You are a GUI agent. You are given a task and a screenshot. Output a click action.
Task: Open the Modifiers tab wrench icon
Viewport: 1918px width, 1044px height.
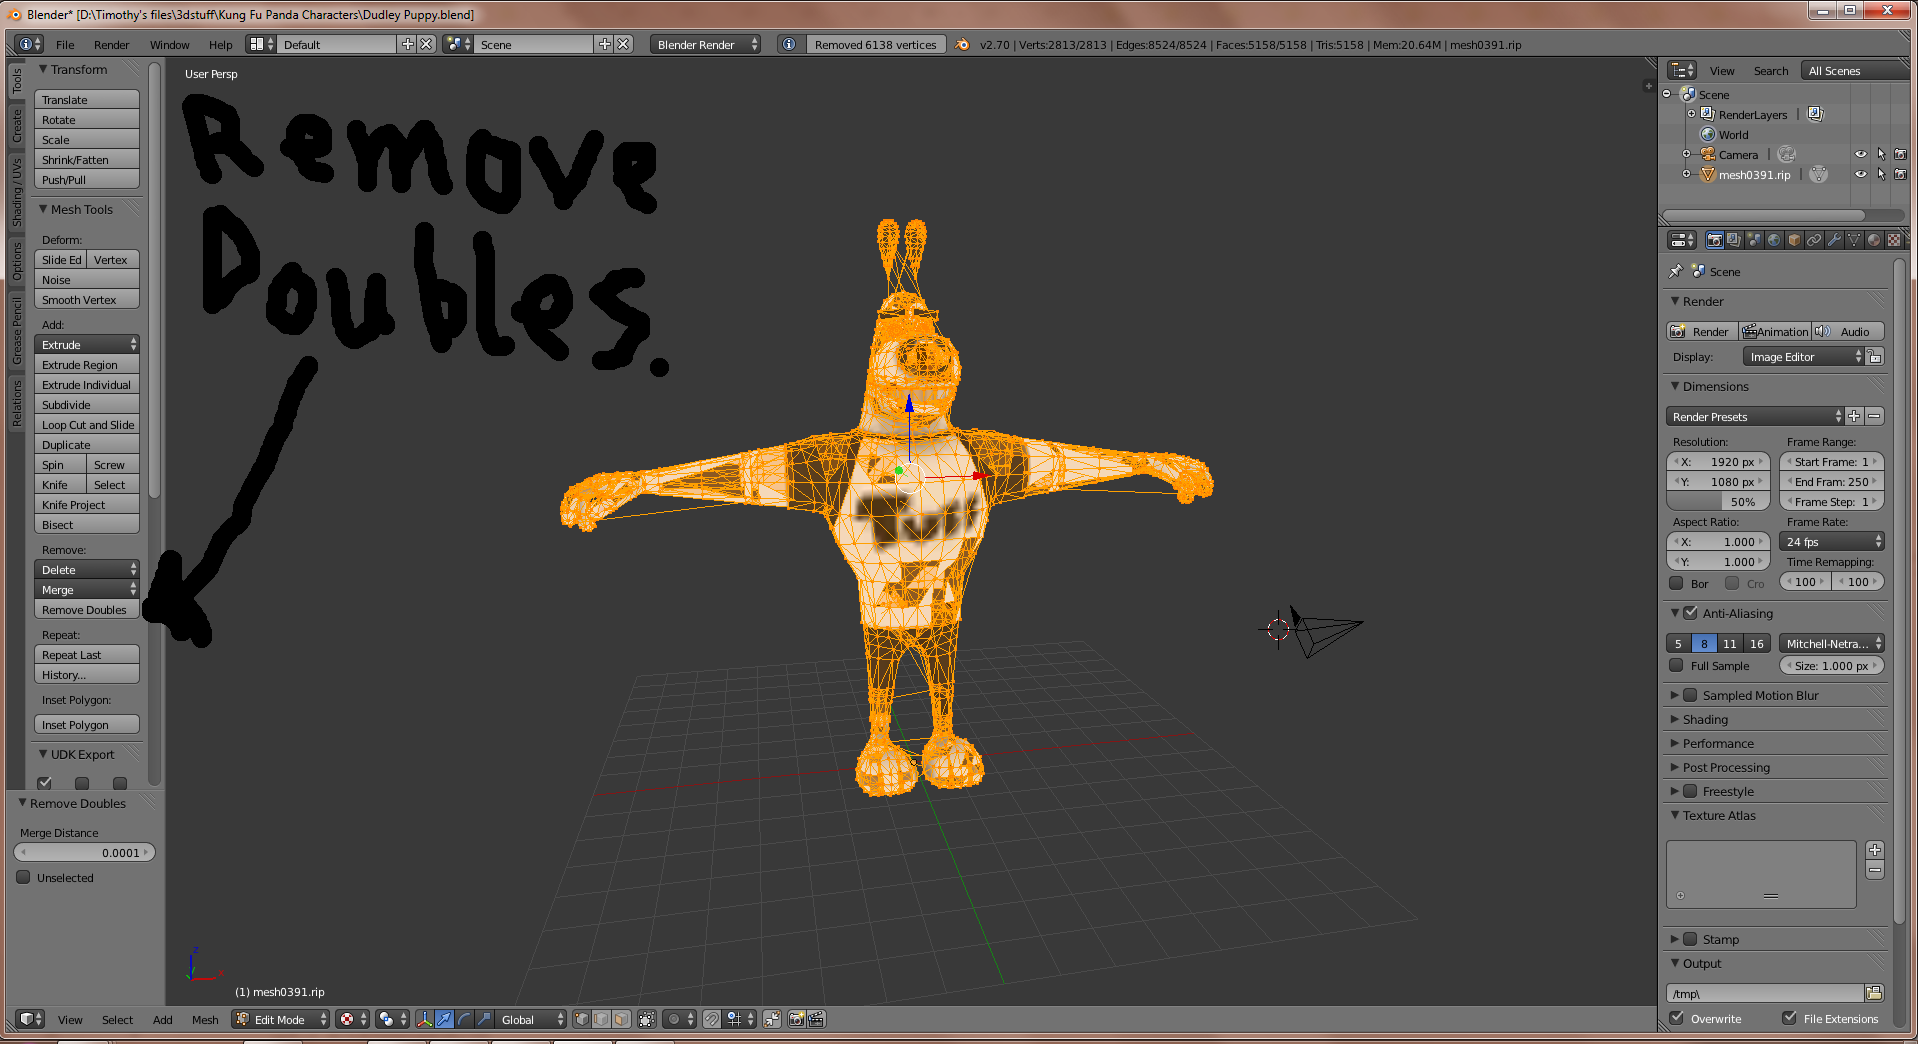click(x=1834, y=240)
